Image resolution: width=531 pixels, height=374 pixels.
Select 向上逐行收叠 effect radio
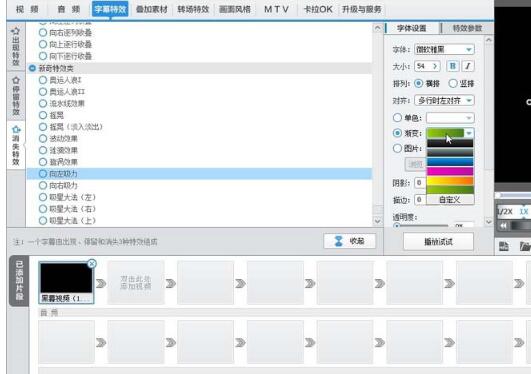(43, 44)
